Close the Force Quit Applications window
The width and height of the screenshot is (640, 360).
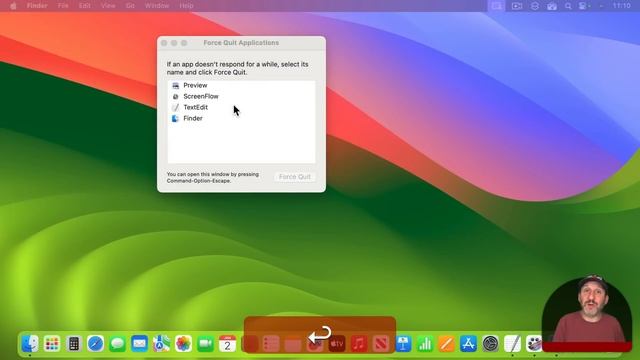164,43
